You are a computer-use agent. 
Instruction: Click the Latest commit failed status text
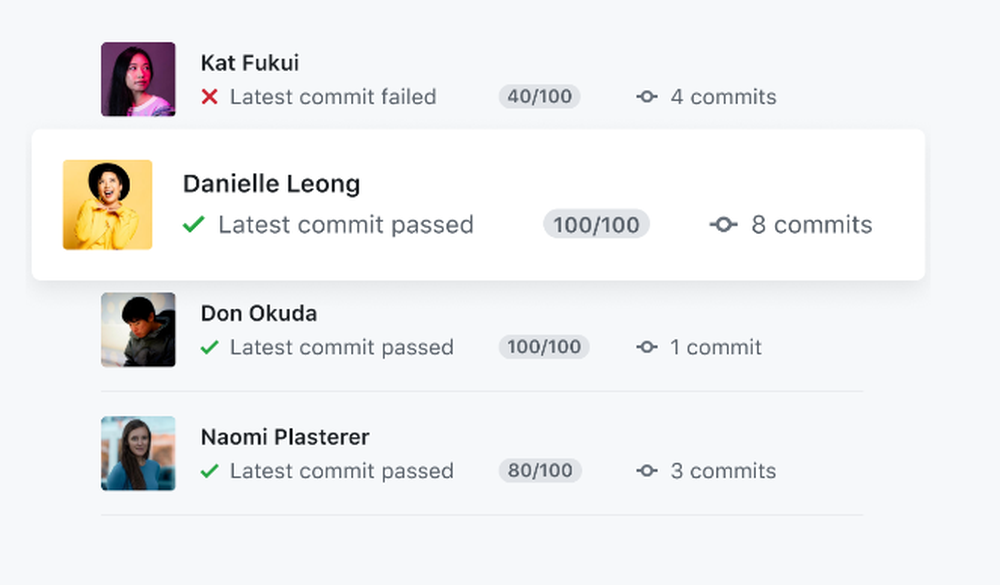pyautogui.click(x=333, y=97)
